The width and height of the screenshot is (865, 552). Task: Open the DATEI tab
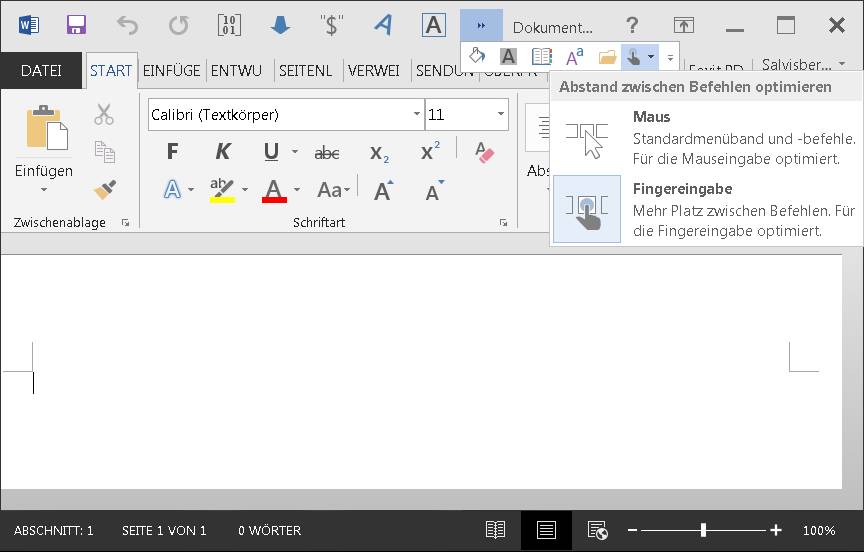click(x=41, y=71)
